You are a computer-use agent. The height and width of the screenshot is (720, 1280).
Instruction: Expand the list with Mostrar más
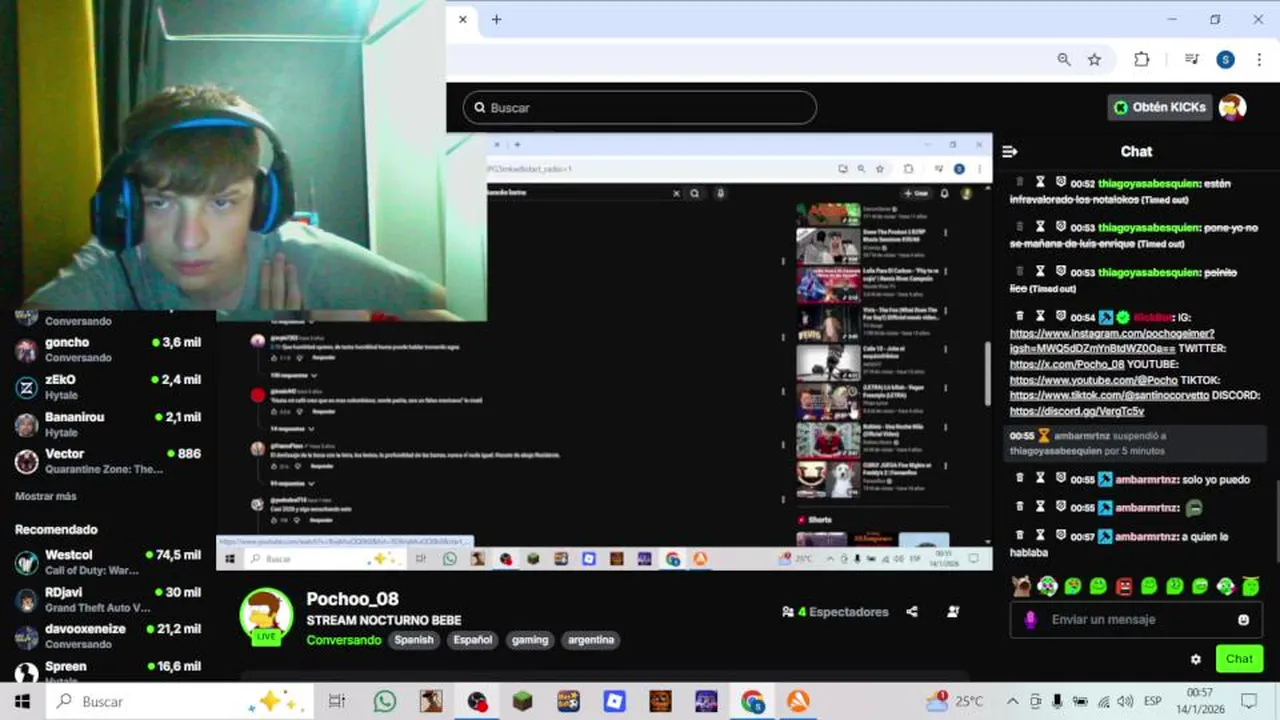click(x=46, y=496)
